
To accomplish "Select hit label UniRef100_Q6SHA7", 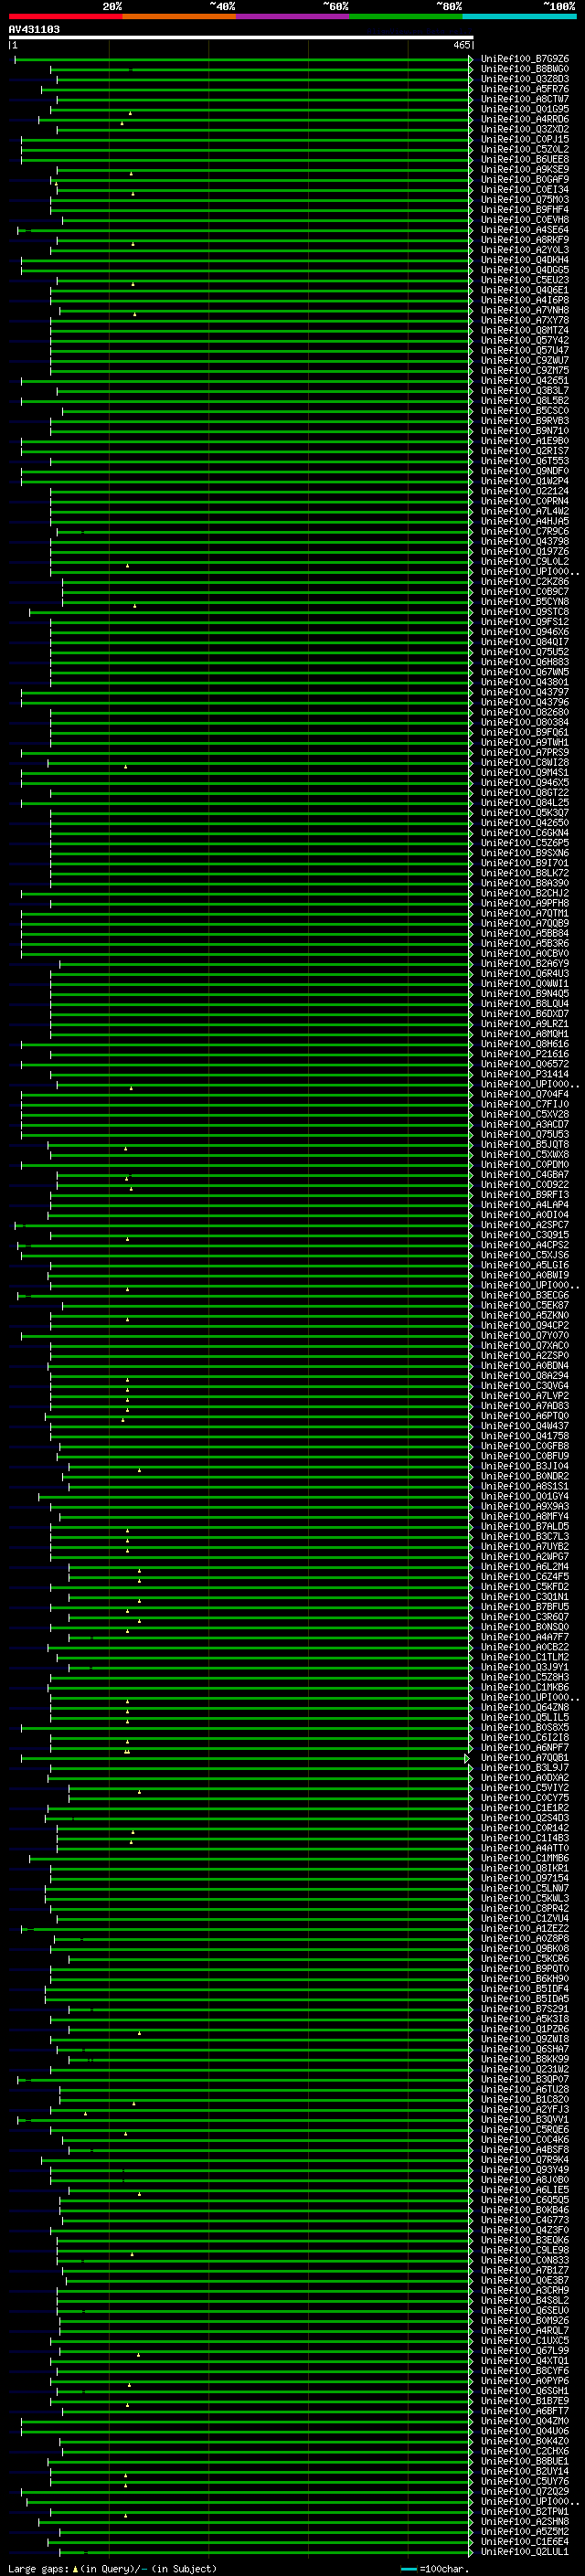I will pos(525,2049).
